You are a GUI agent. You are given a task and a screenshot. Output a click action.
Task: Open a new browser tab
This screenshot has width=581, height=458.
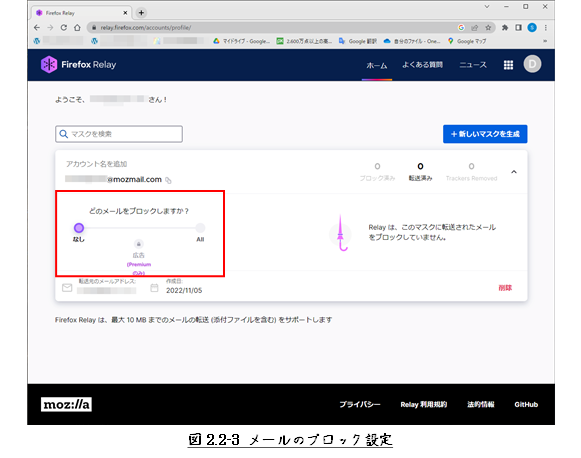141,13
